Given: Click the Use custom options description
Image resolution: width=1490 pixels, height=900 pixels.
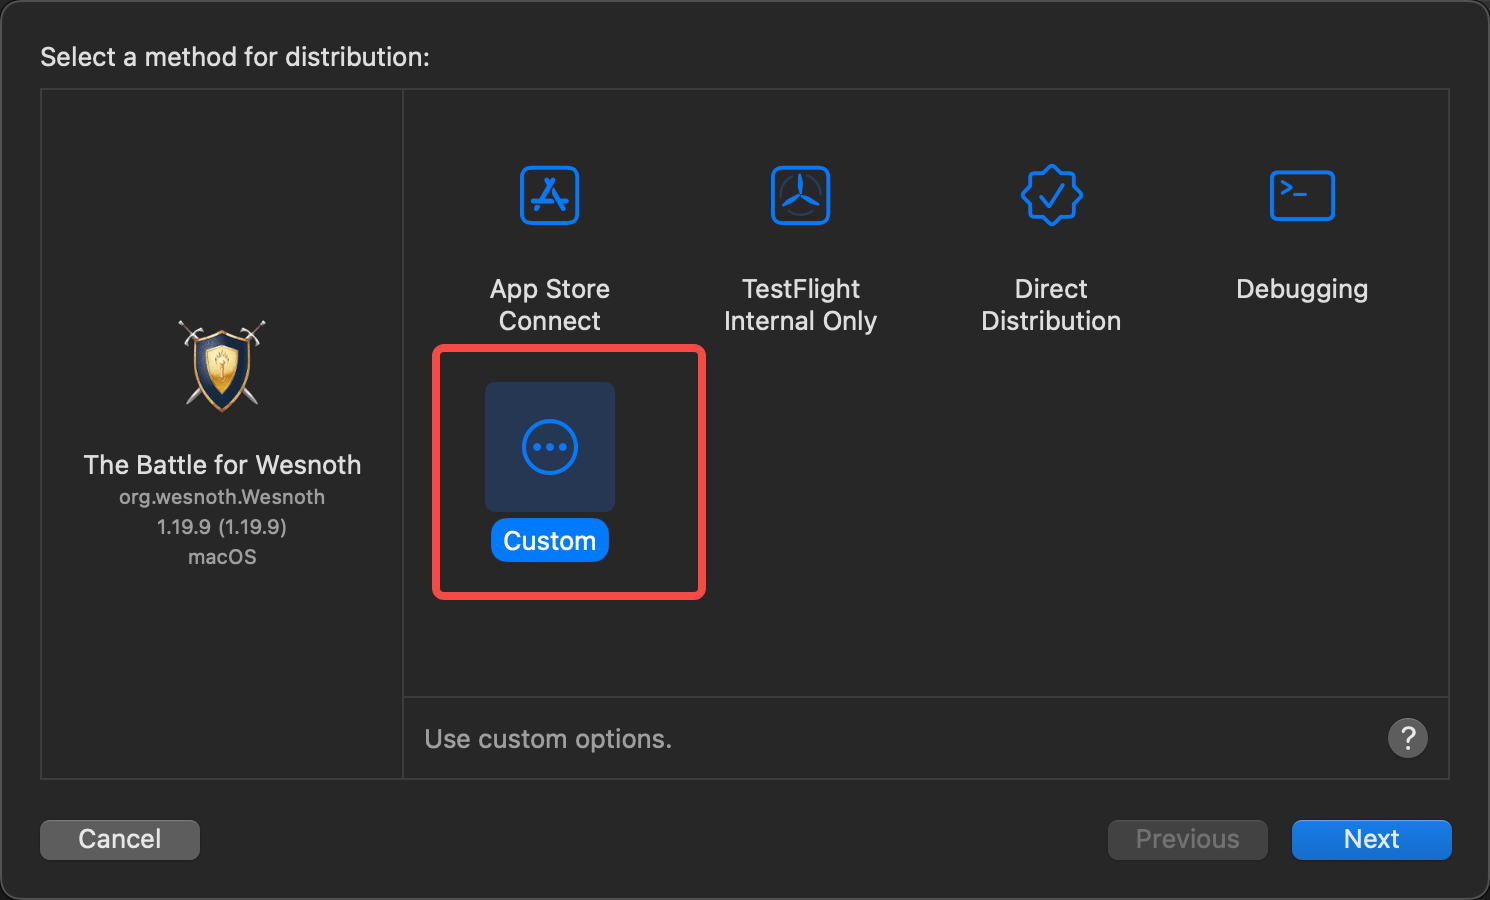Looking at the screenshot, I should coord(548,739).
